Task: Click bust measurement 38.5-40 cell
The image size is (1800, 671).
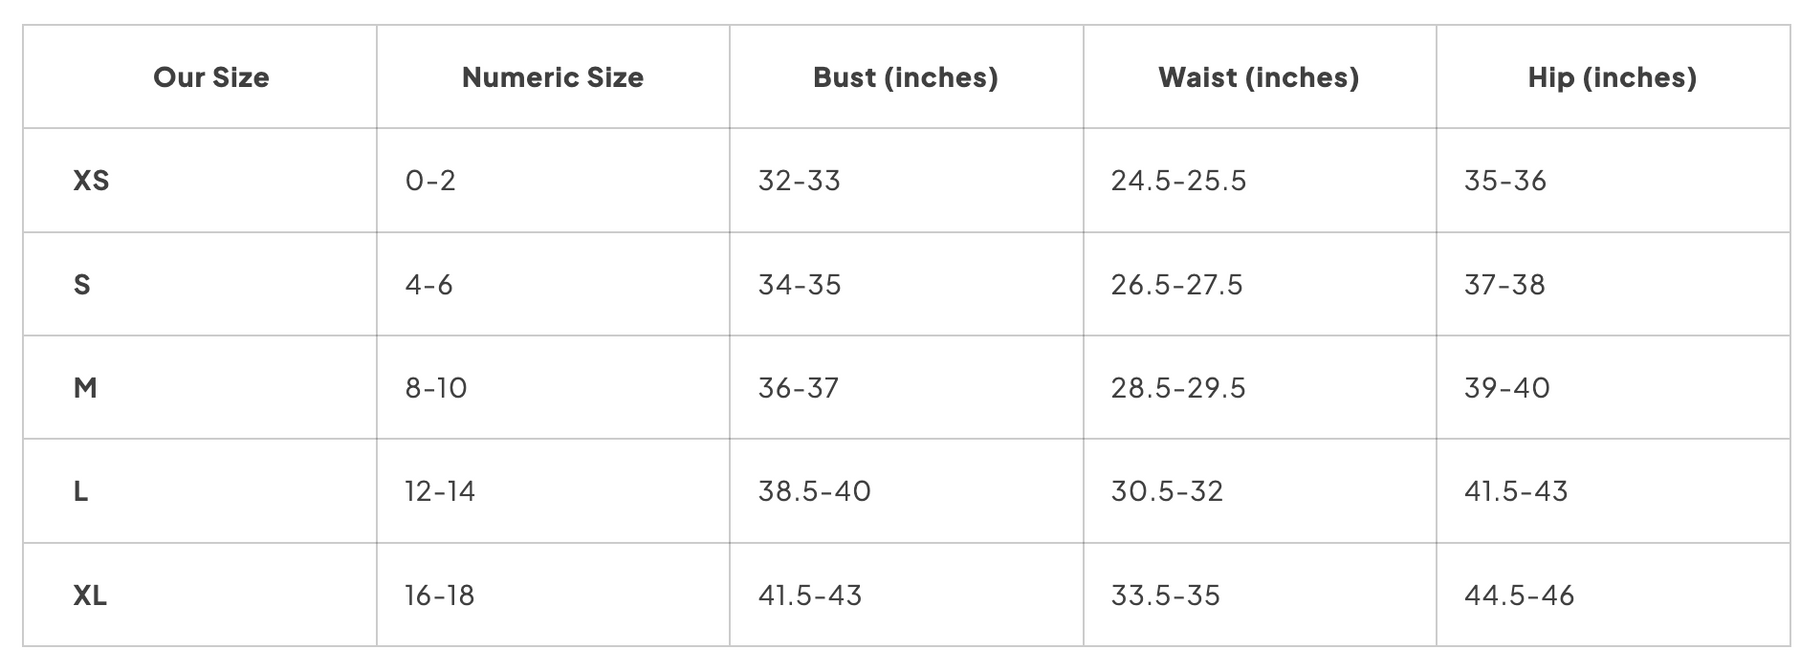Action: (x=814, y=492)
